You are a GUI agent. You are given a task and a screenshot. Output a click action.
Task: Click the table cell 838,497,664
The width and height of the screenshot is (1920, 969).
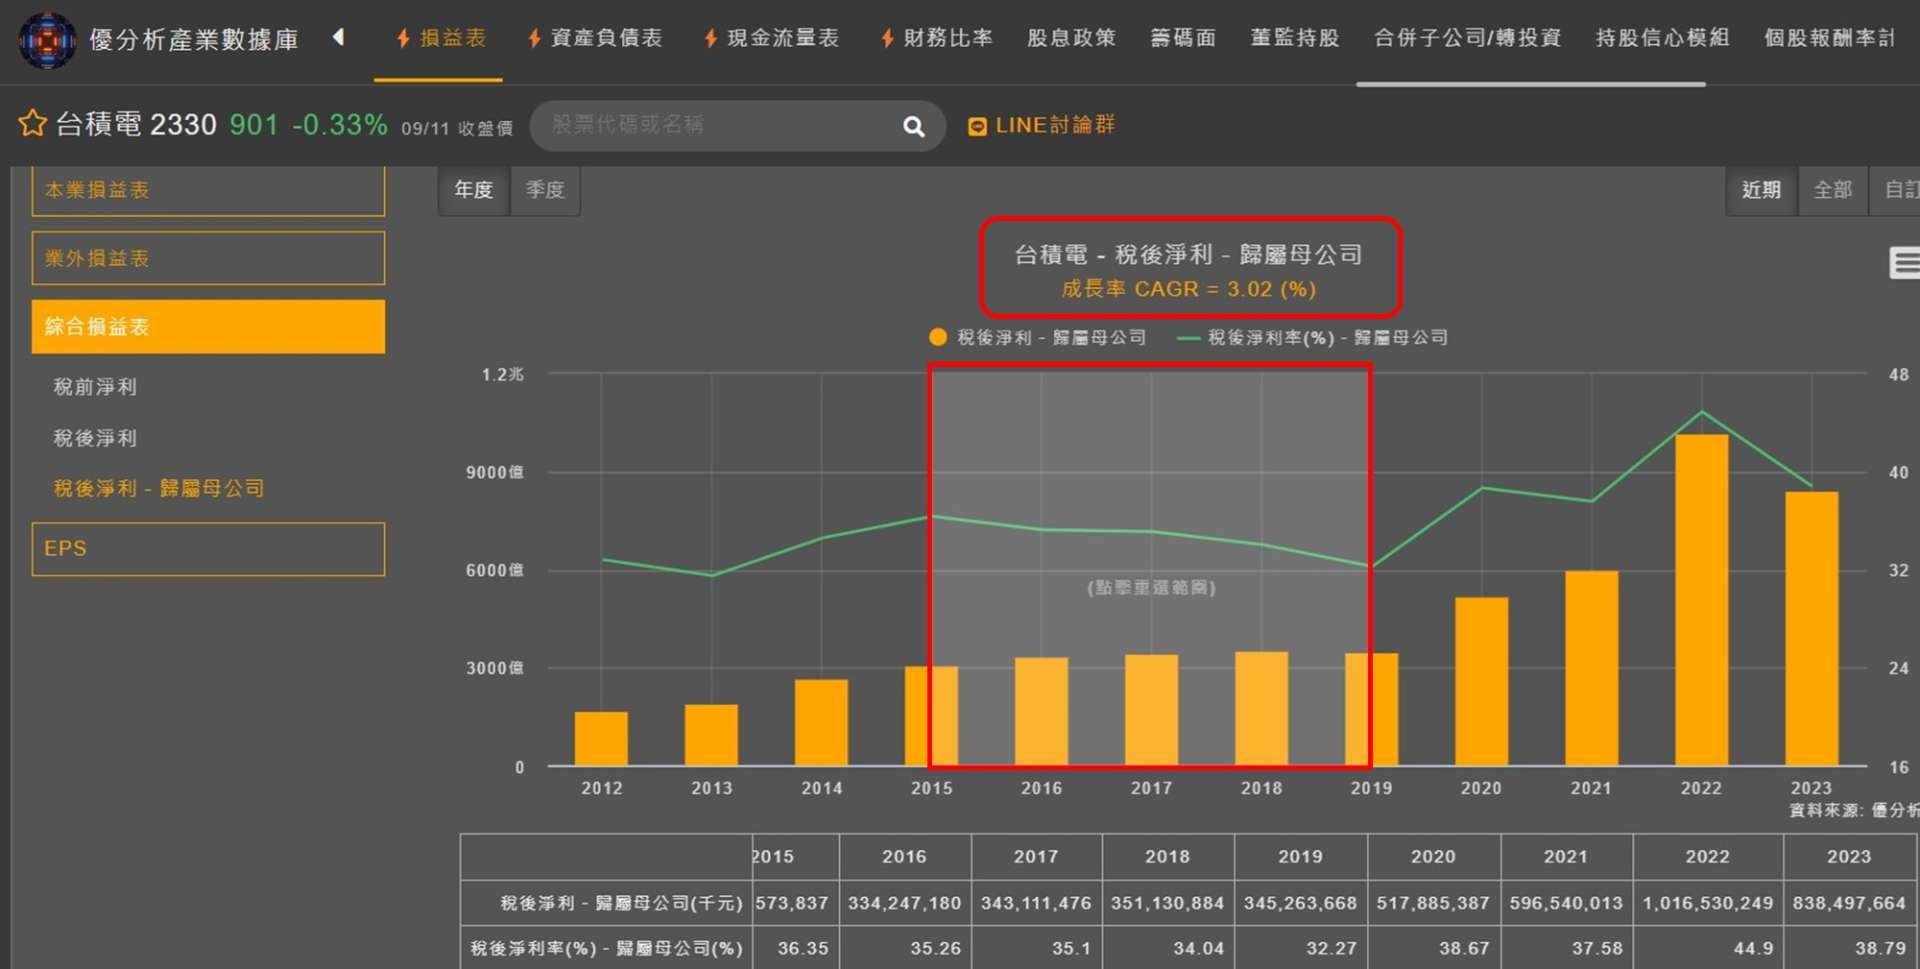pyautogui.click(x=1849, y=903)
